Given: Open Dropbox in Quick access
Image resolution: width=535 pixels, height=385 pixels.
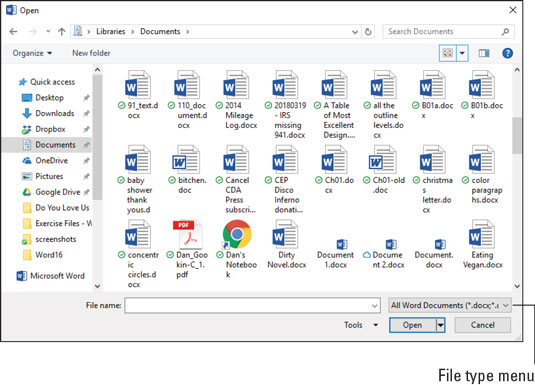Looking at the screenshot, I should 50,129.
